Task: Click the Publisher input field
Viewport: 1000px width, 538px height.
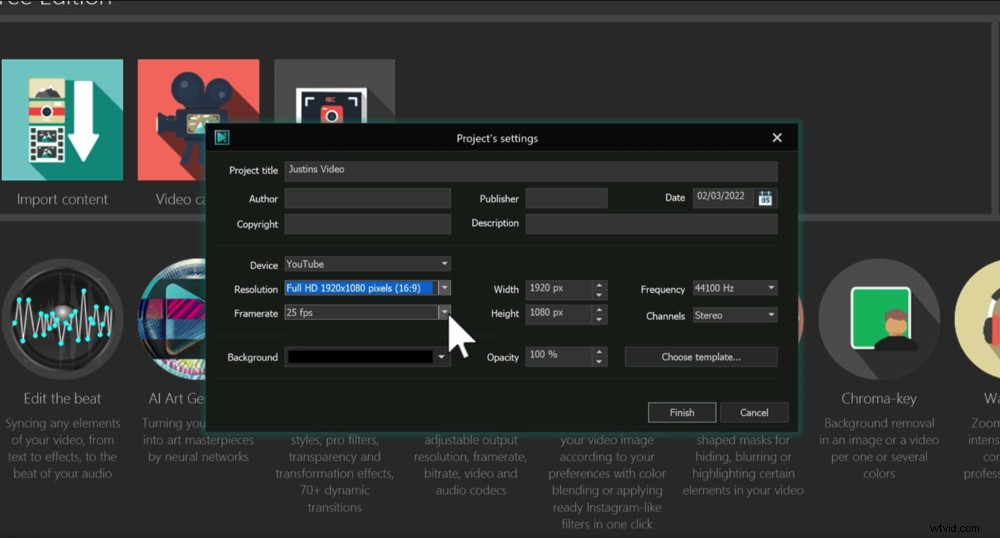Action: pyautogui.click(x=566, y=198)
